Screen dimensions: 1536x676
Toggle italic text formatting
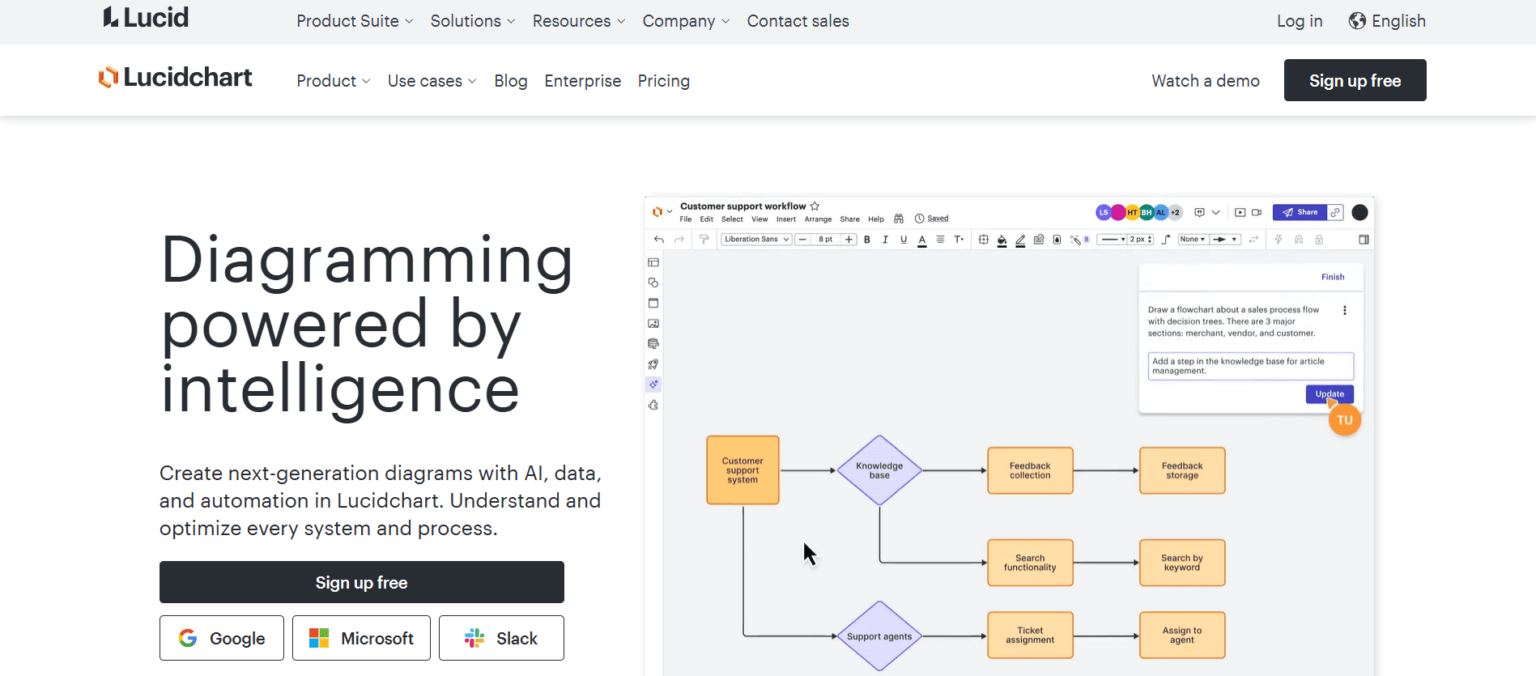pos(885,239)
